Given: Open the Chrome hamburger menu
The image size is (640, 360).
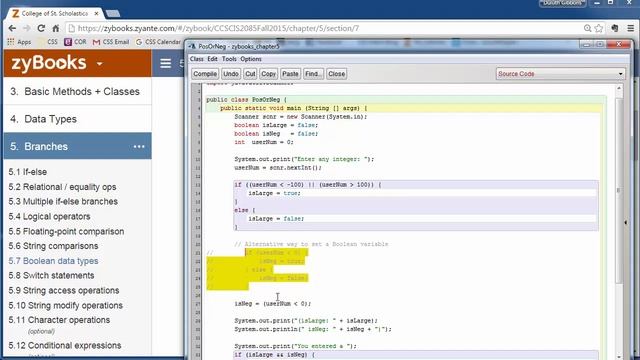Looking at the screenshot, I should [631, 28].
